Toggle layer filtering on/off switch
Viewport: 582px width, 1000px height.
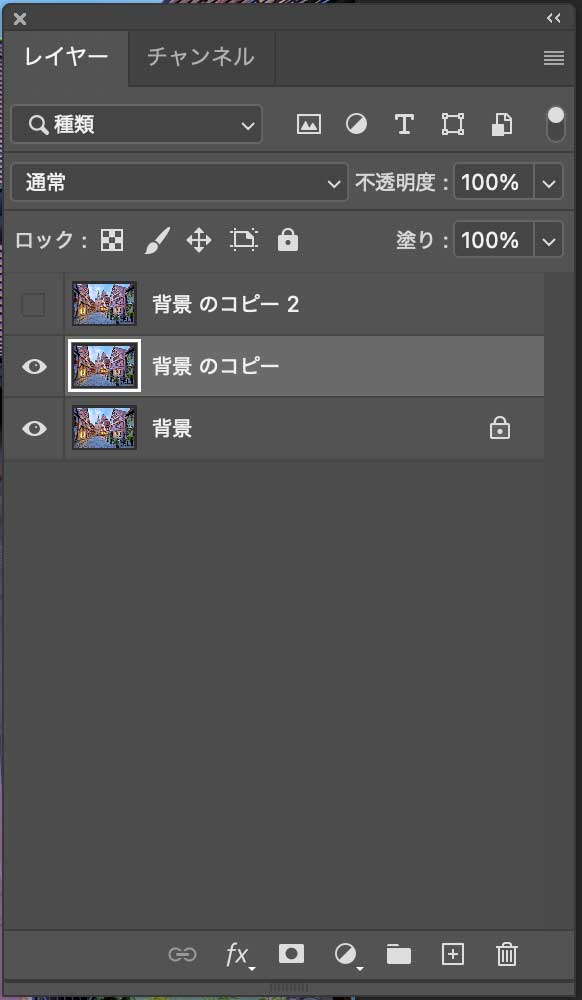point(556,124)
